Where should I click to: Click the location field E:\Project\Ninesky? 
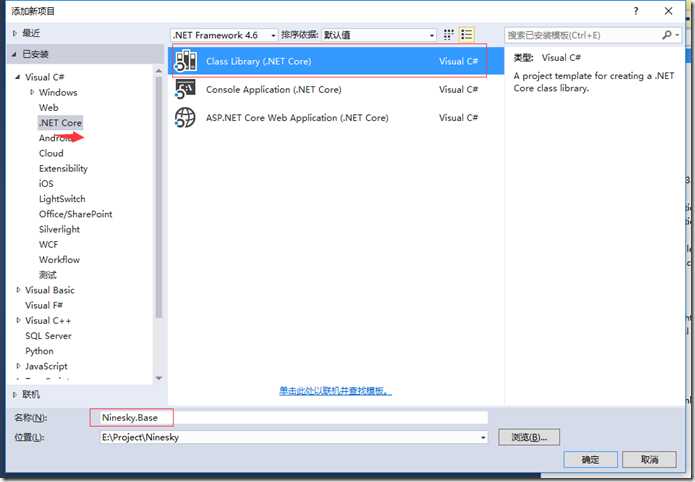(293, 437)
